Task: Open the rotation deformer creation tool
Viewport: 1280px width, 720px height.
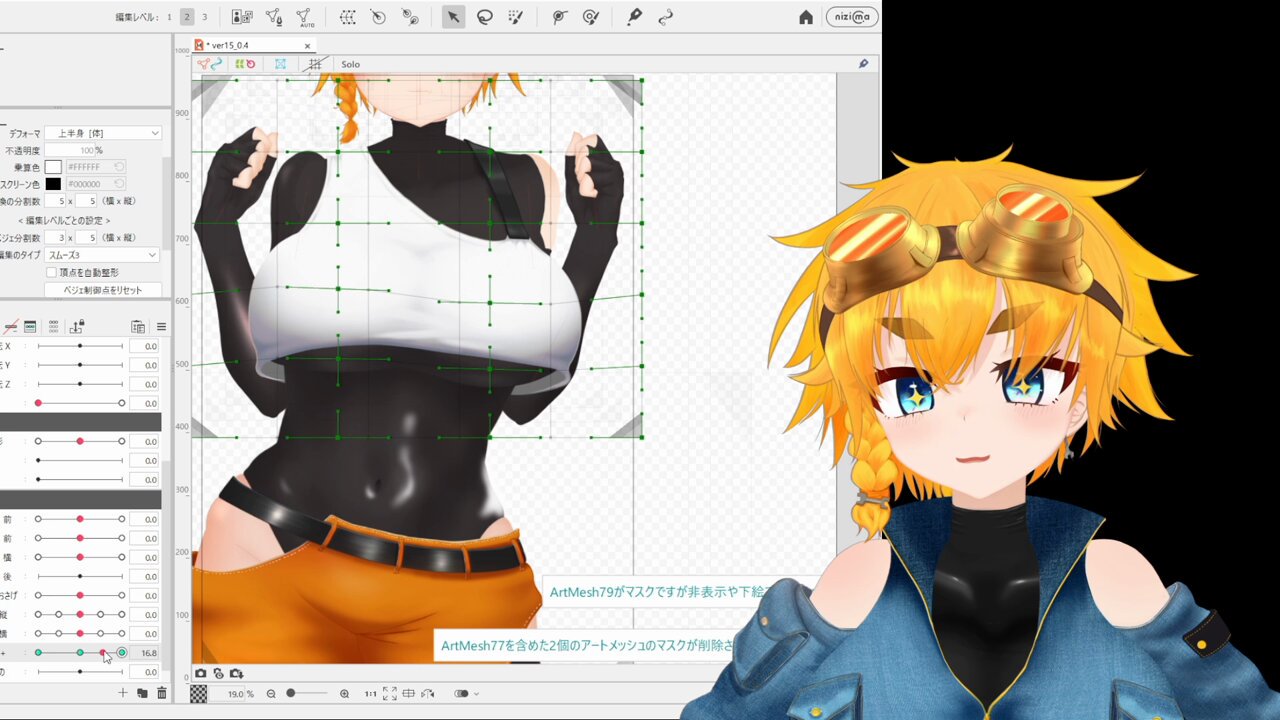Action: pos(409,17)
